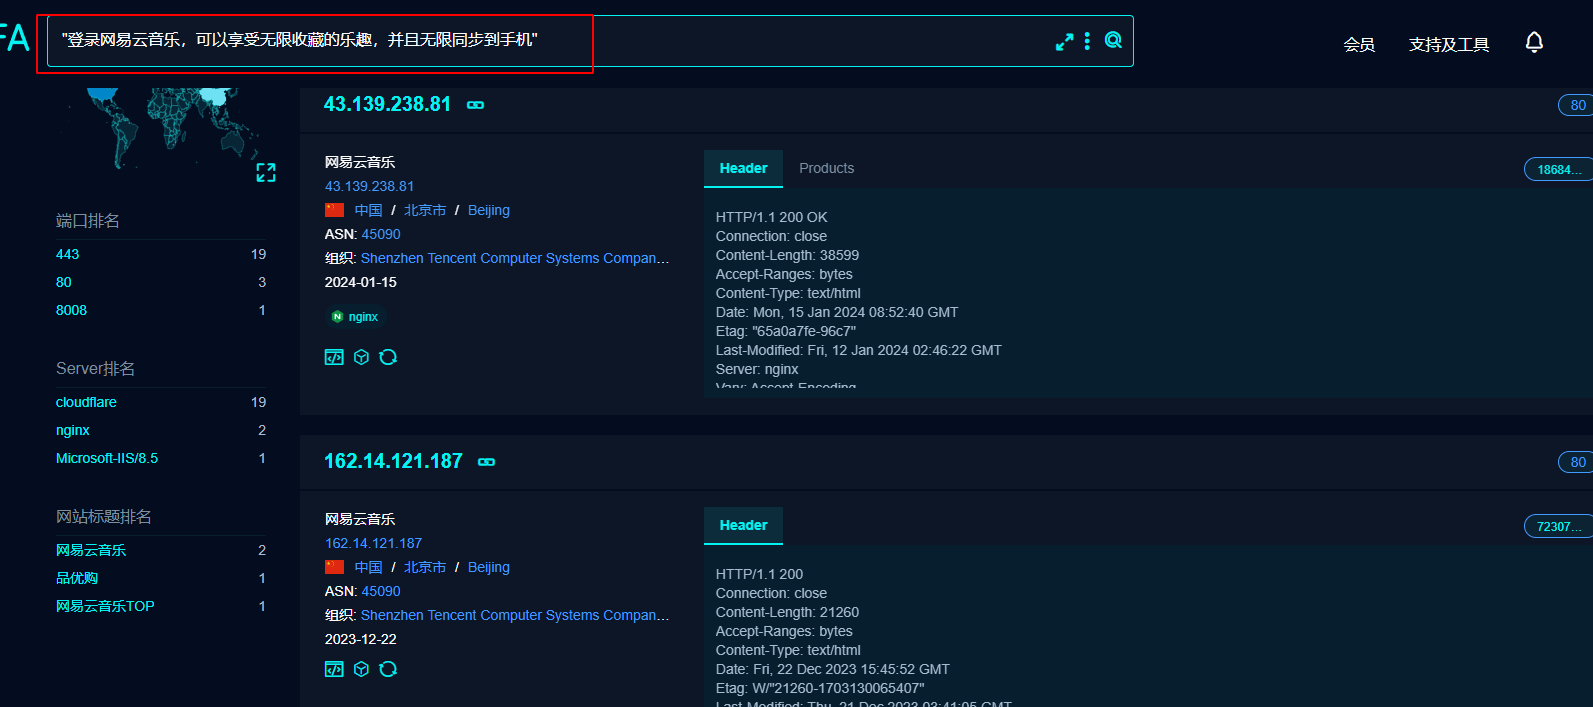Click date 2024-01-15 text
The width and height of the screenshot is (1593, 707).
point(361,282)
